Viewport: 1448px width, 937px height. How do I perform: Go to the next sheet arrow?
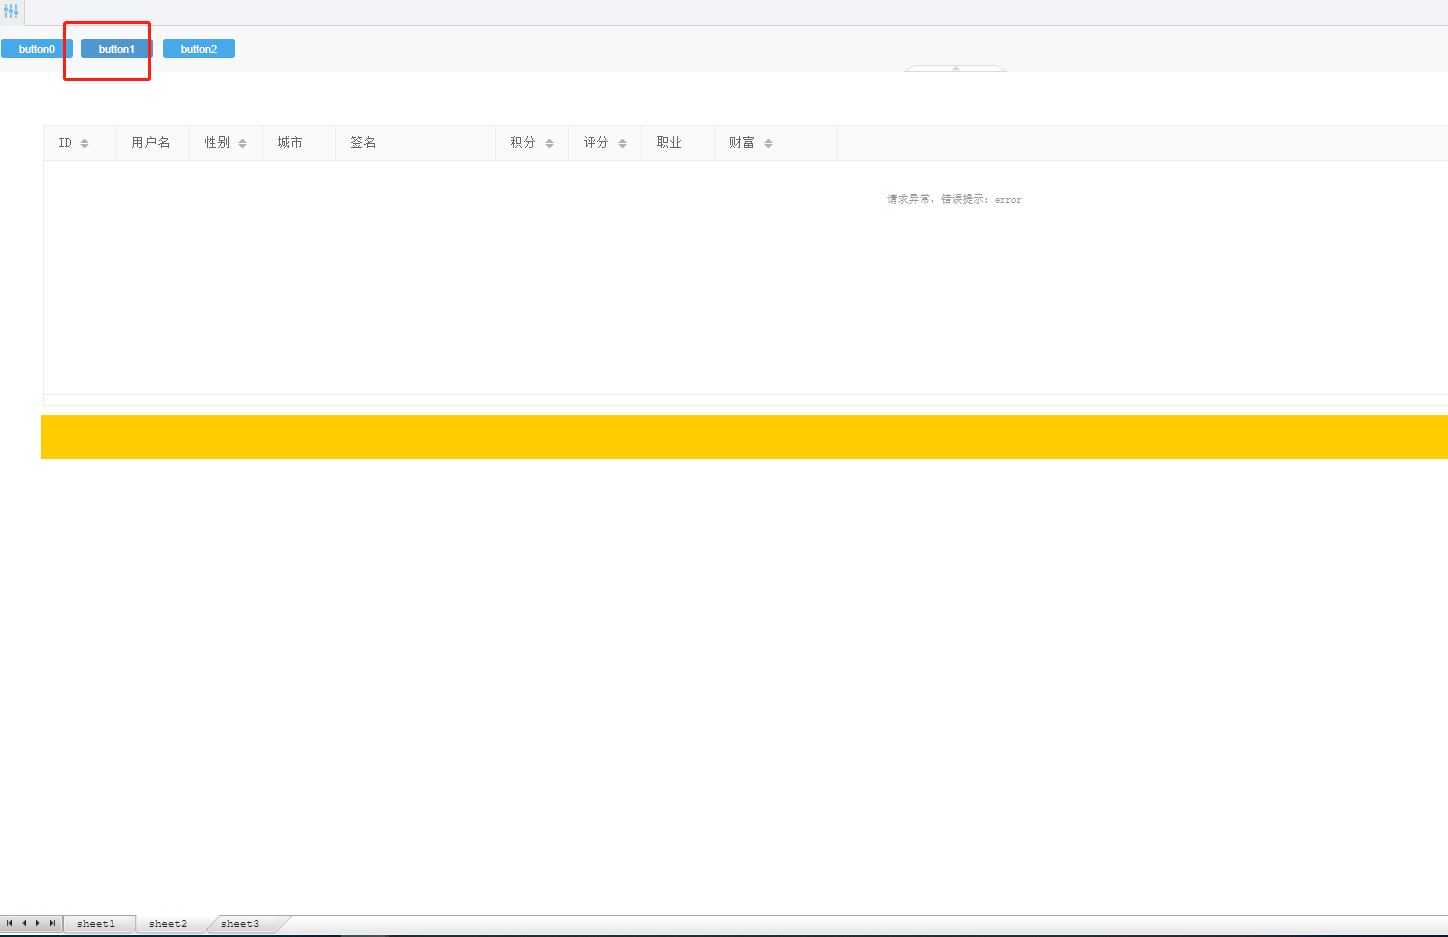click(38, 923)
